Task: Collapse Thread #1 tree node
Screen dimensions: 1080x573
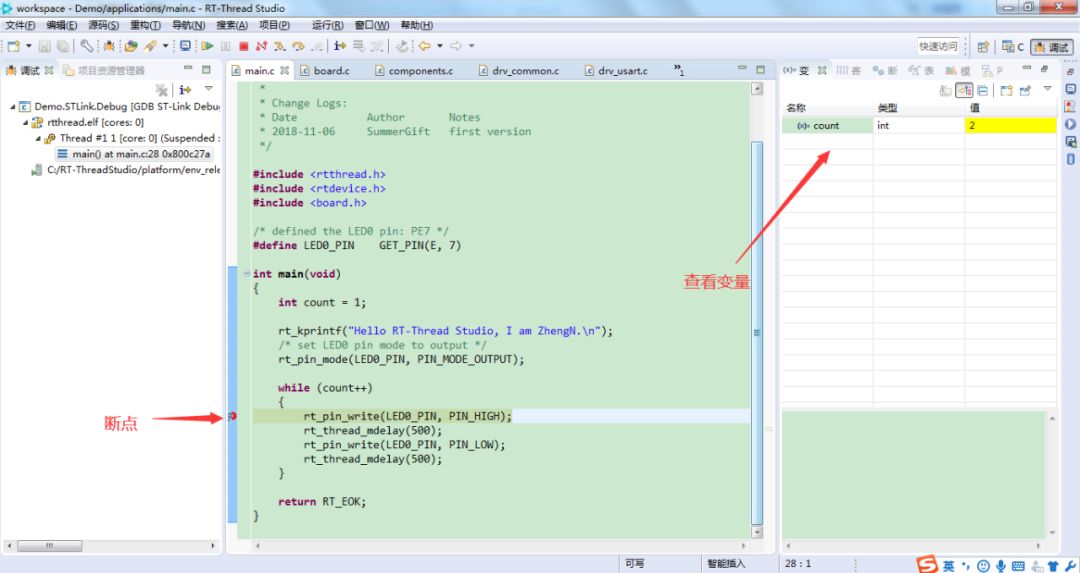Action: [x=38, y=138]
